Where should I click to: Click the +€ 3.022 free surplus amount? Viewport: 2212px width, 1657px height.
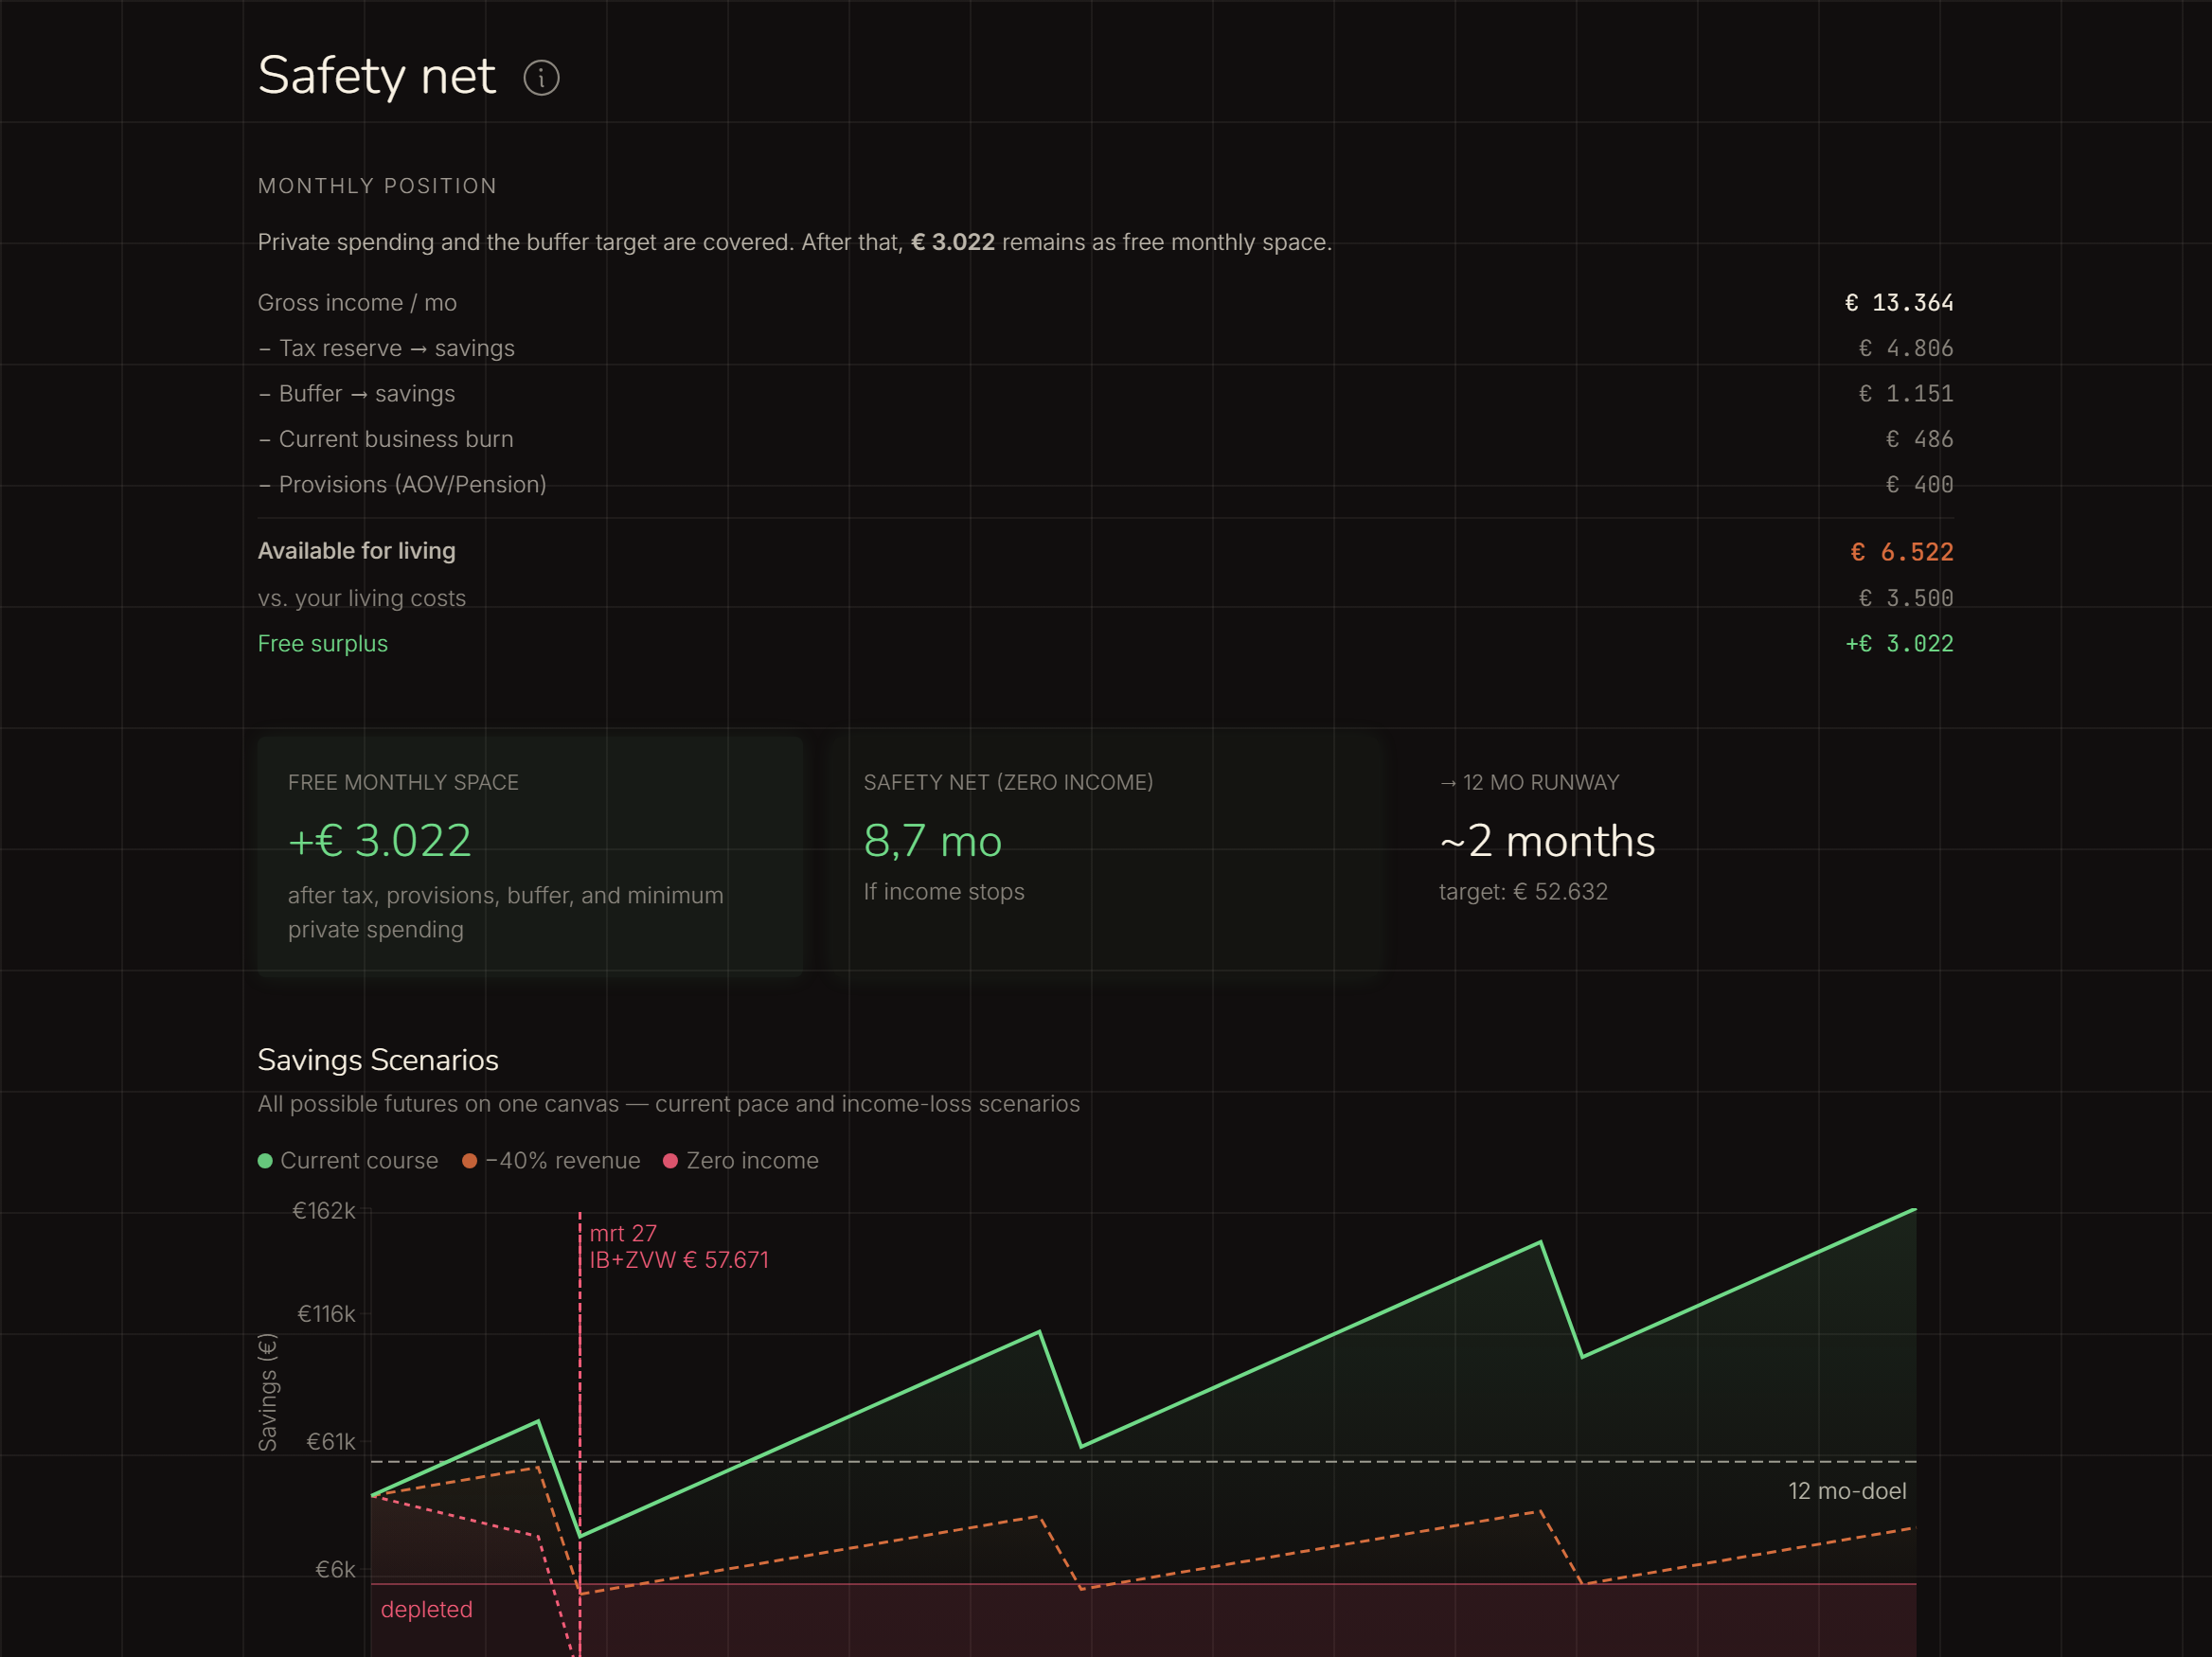click(1899, 644)
